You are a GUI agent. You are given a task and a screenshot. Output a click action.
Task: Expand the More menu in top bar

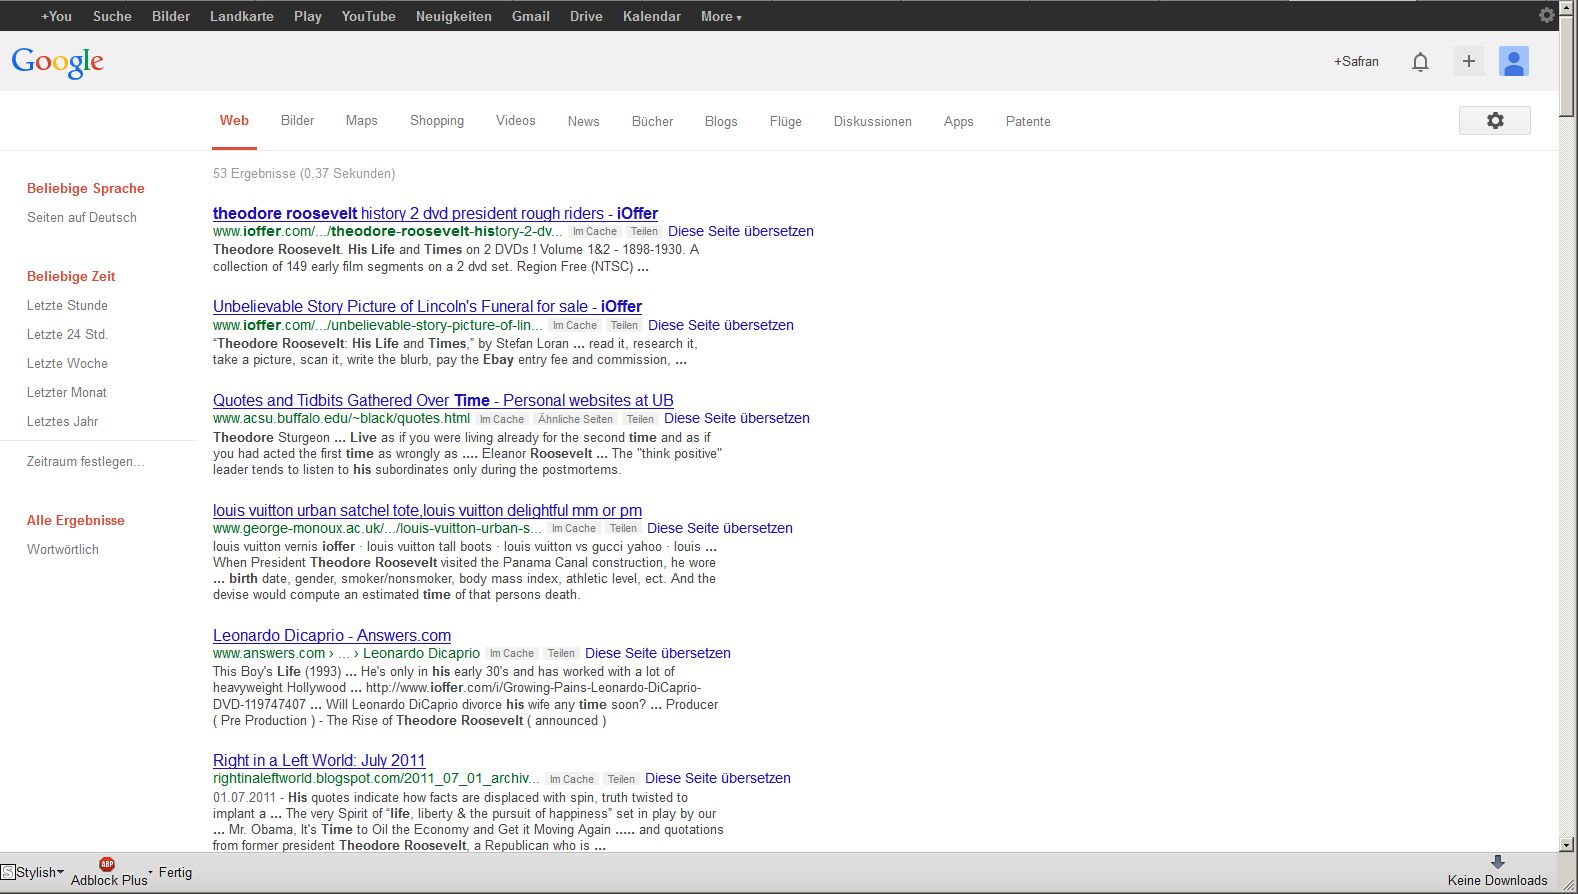pyautogui.click(x=721, y=16)
